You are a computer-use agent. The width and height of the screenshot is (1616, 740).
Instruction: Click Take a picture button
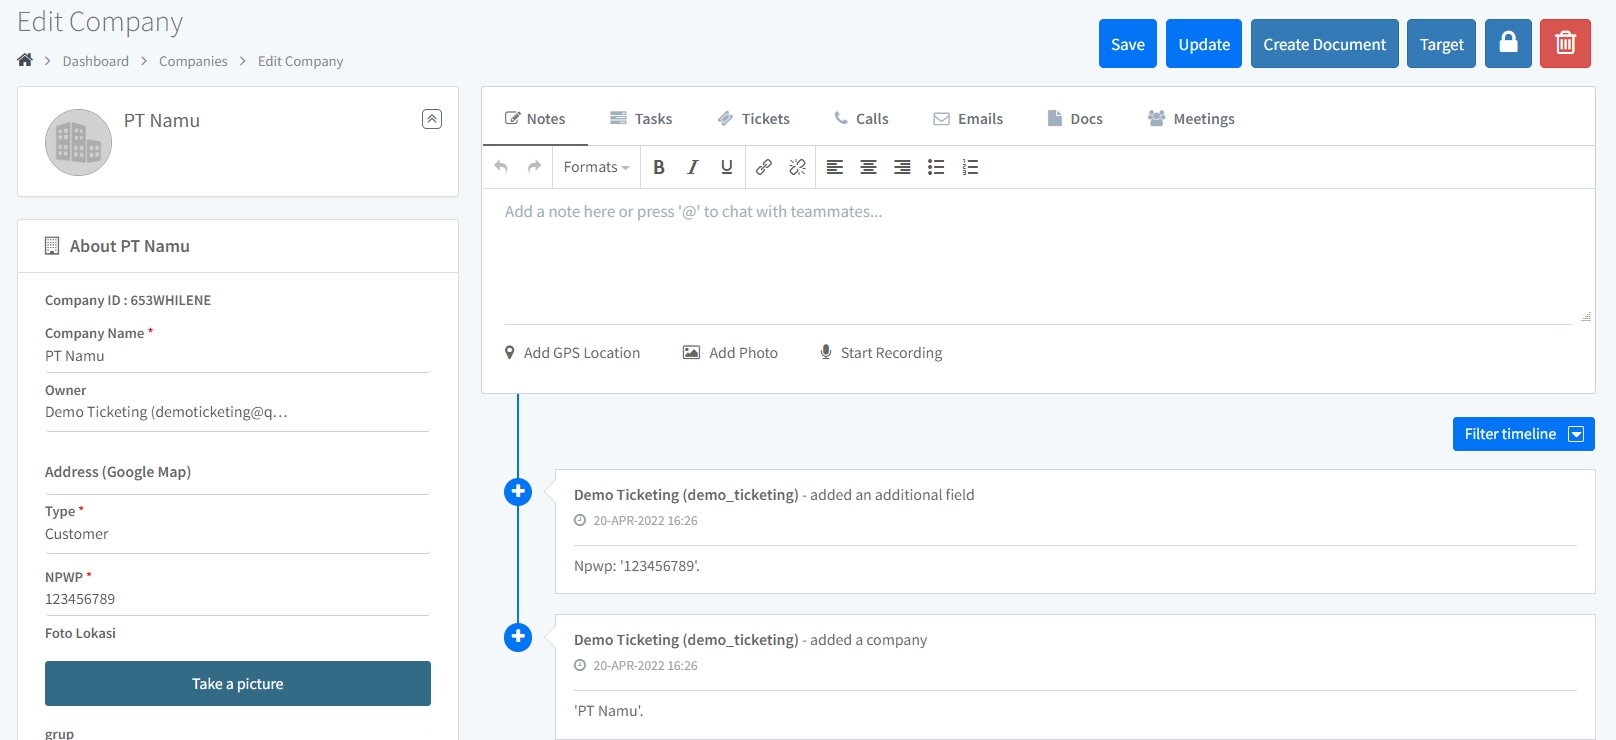(238, 684)
